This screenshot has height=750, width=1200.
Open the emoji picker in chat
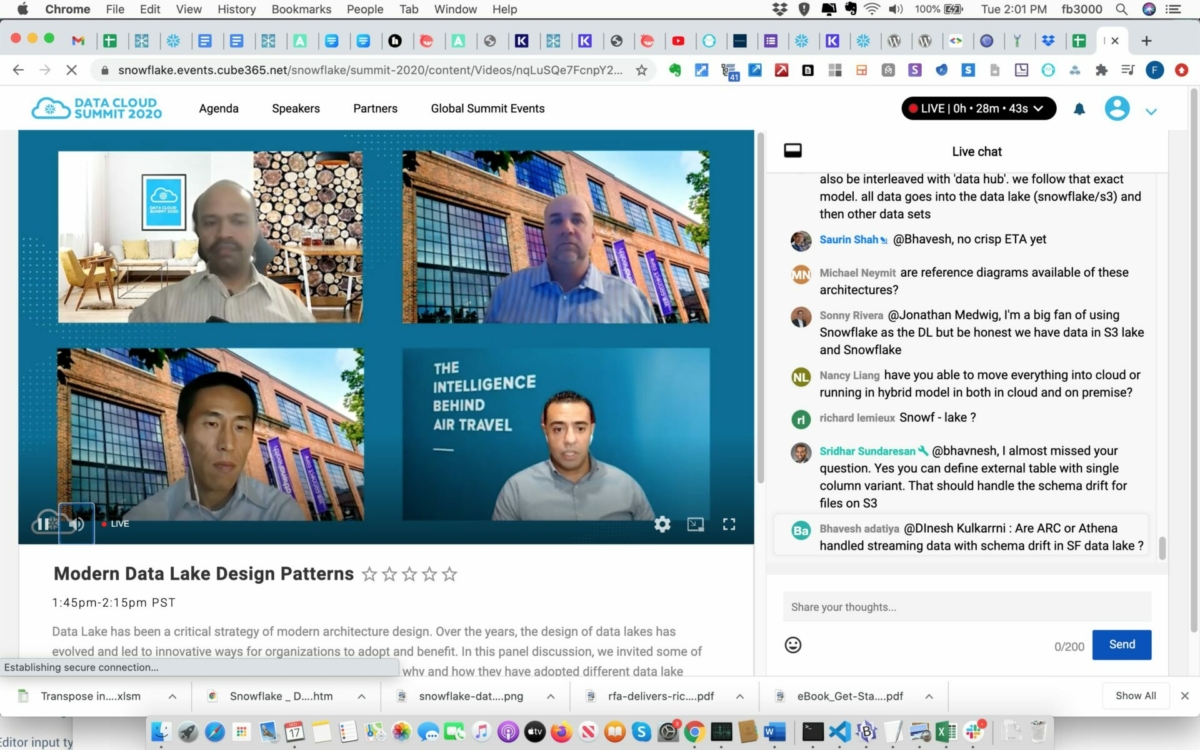tap(793, 645)
